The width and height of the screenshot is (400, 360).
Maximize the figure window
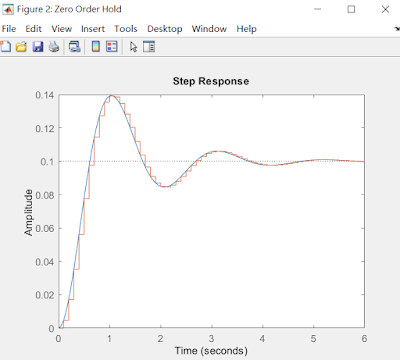click(351, 9)
